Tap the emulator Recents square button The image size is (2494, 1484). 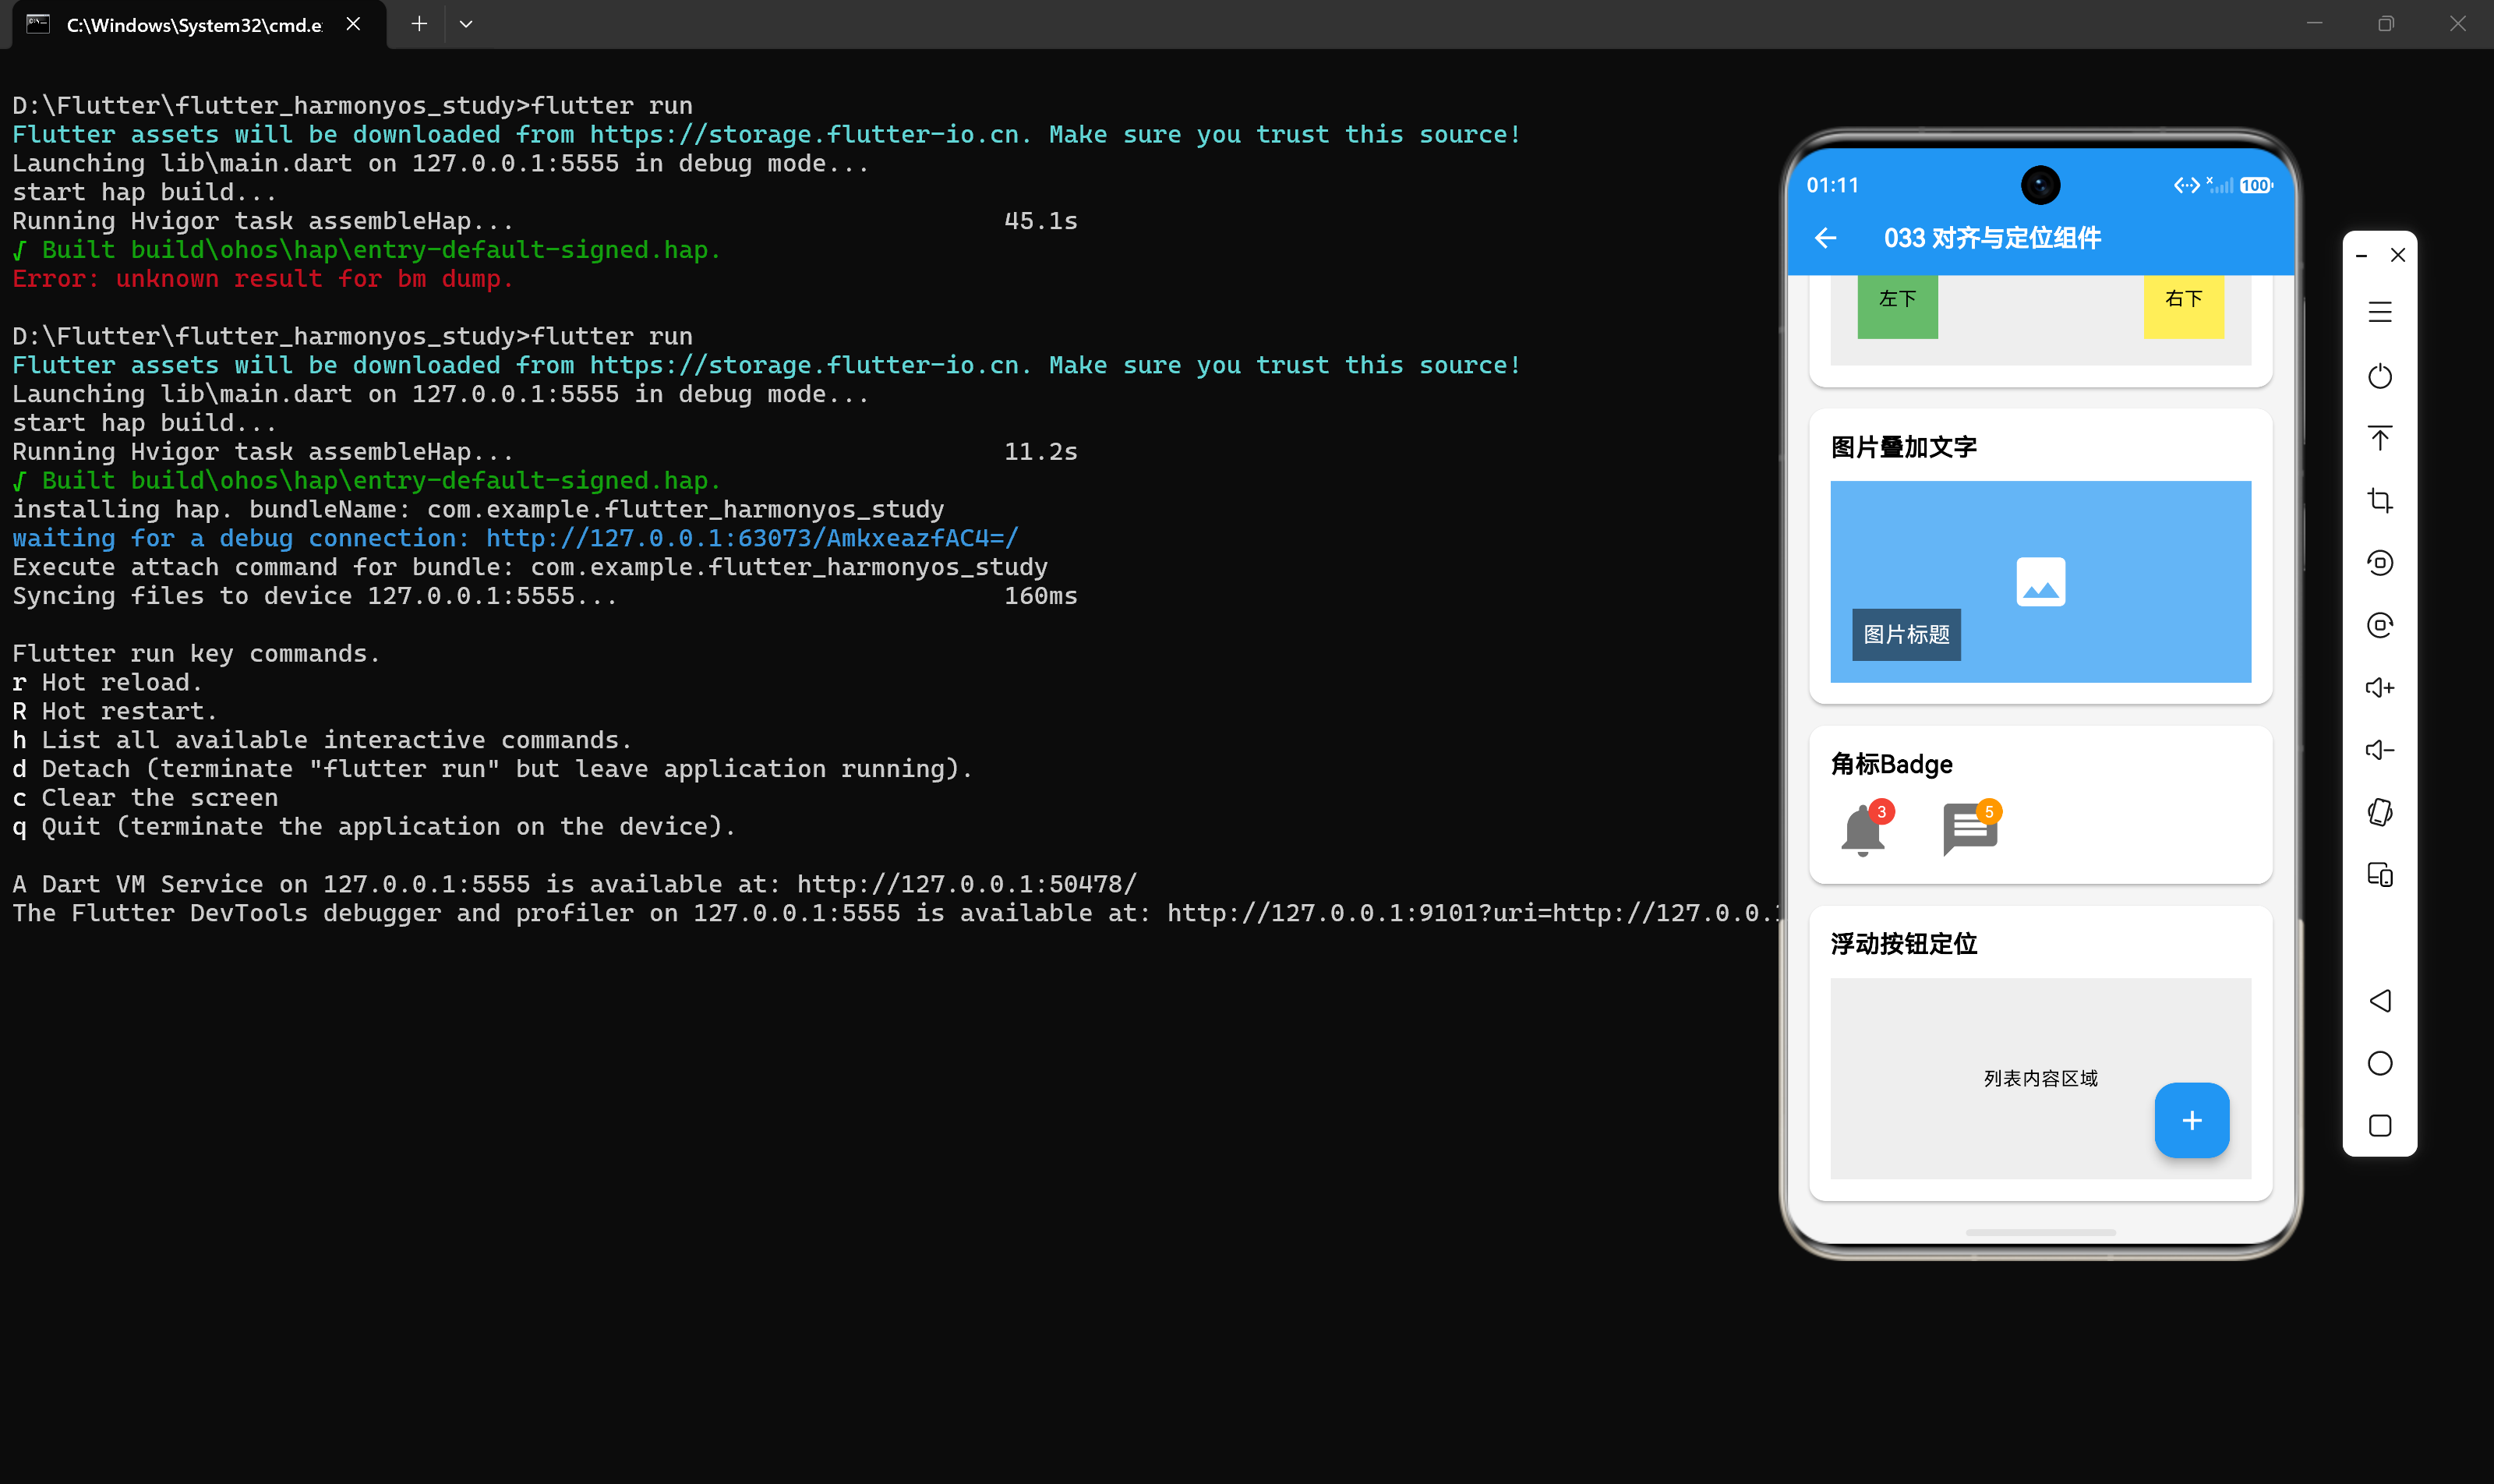pyautogui.click(x=2380, y=1126)
